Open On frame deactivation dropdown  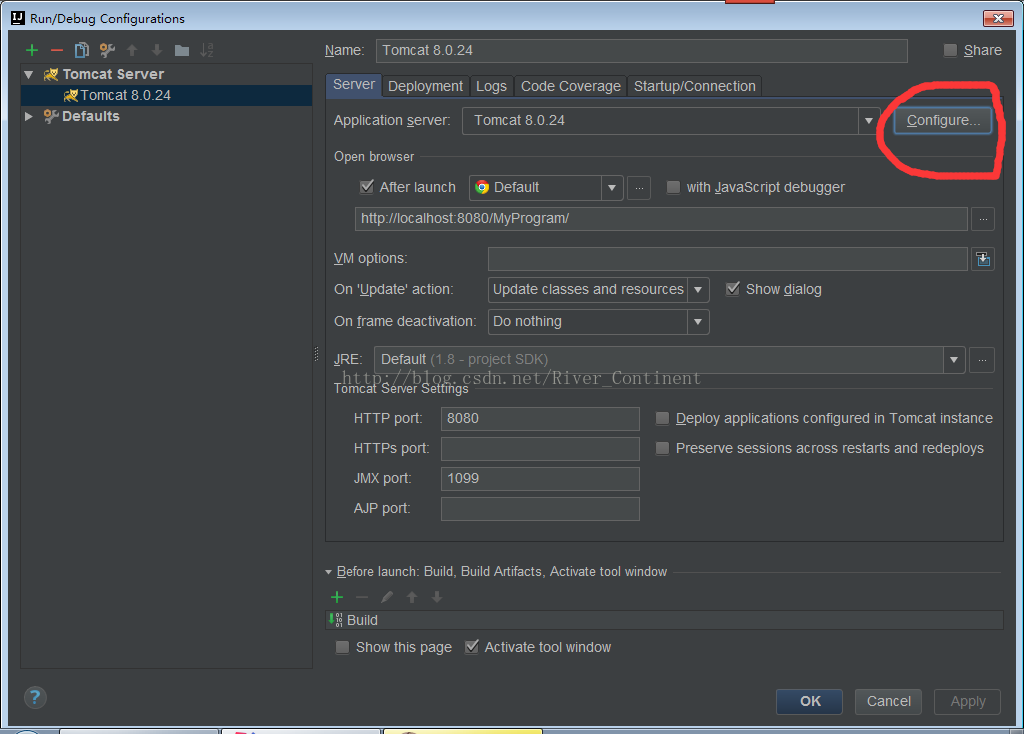pyautogui.click(x=698, y=322)
